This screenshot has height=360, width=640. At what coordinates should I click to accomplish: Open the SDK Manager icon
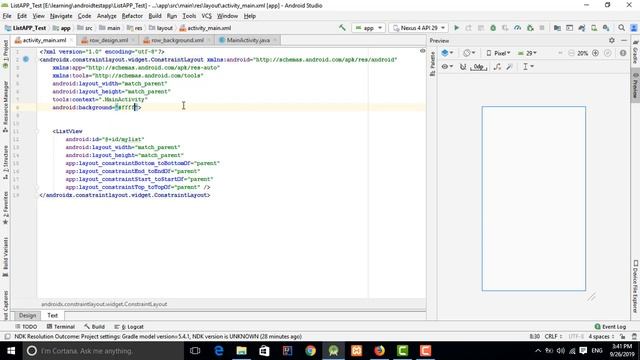[606, 28]
